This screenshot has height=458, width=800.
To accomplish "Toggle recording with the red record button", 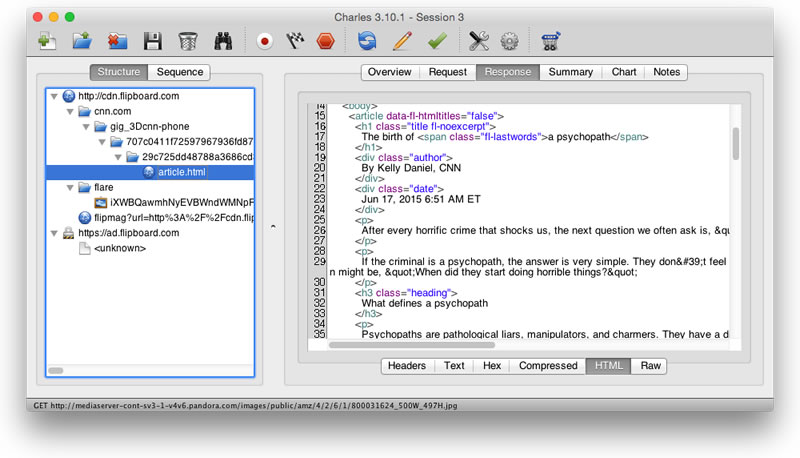I will pyautogui.click(x=264, y=41).
